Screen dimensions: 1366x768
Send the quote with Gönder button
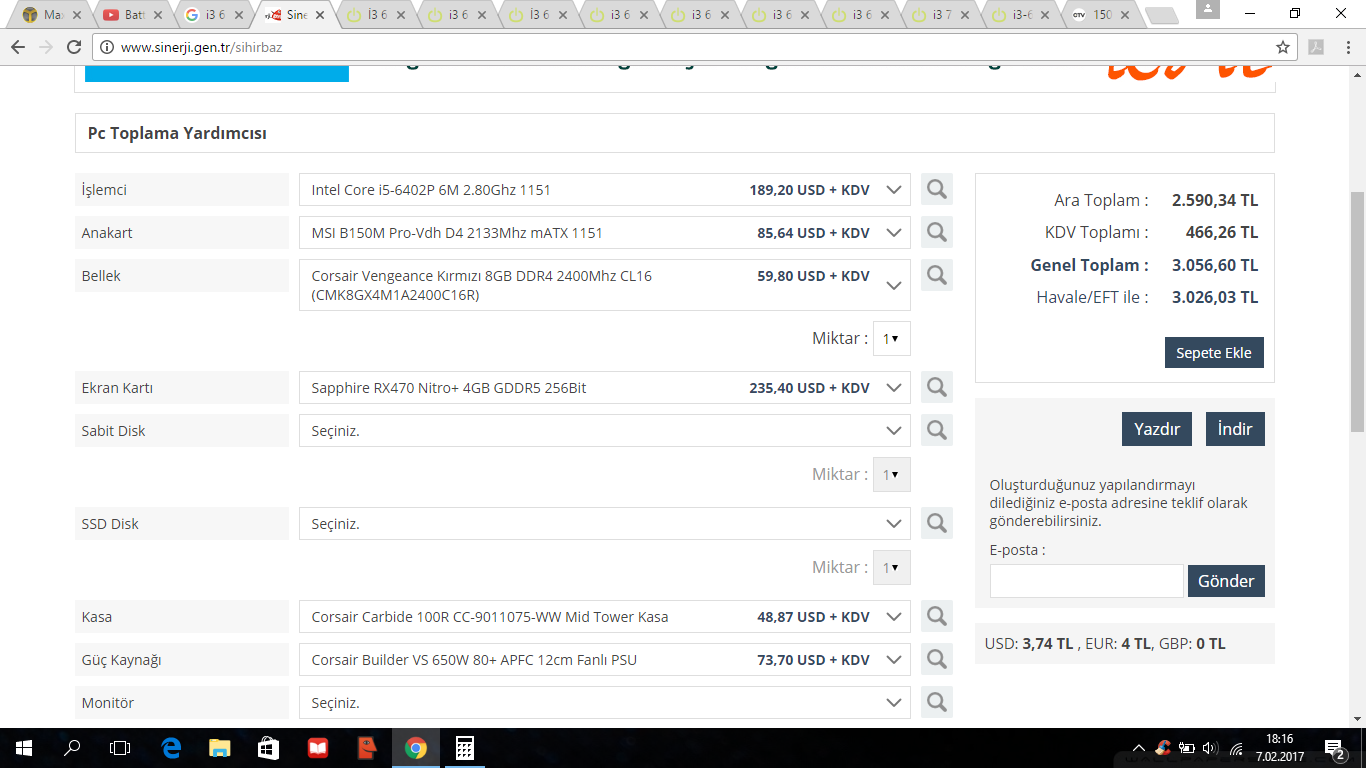[x=1226, y=581]
